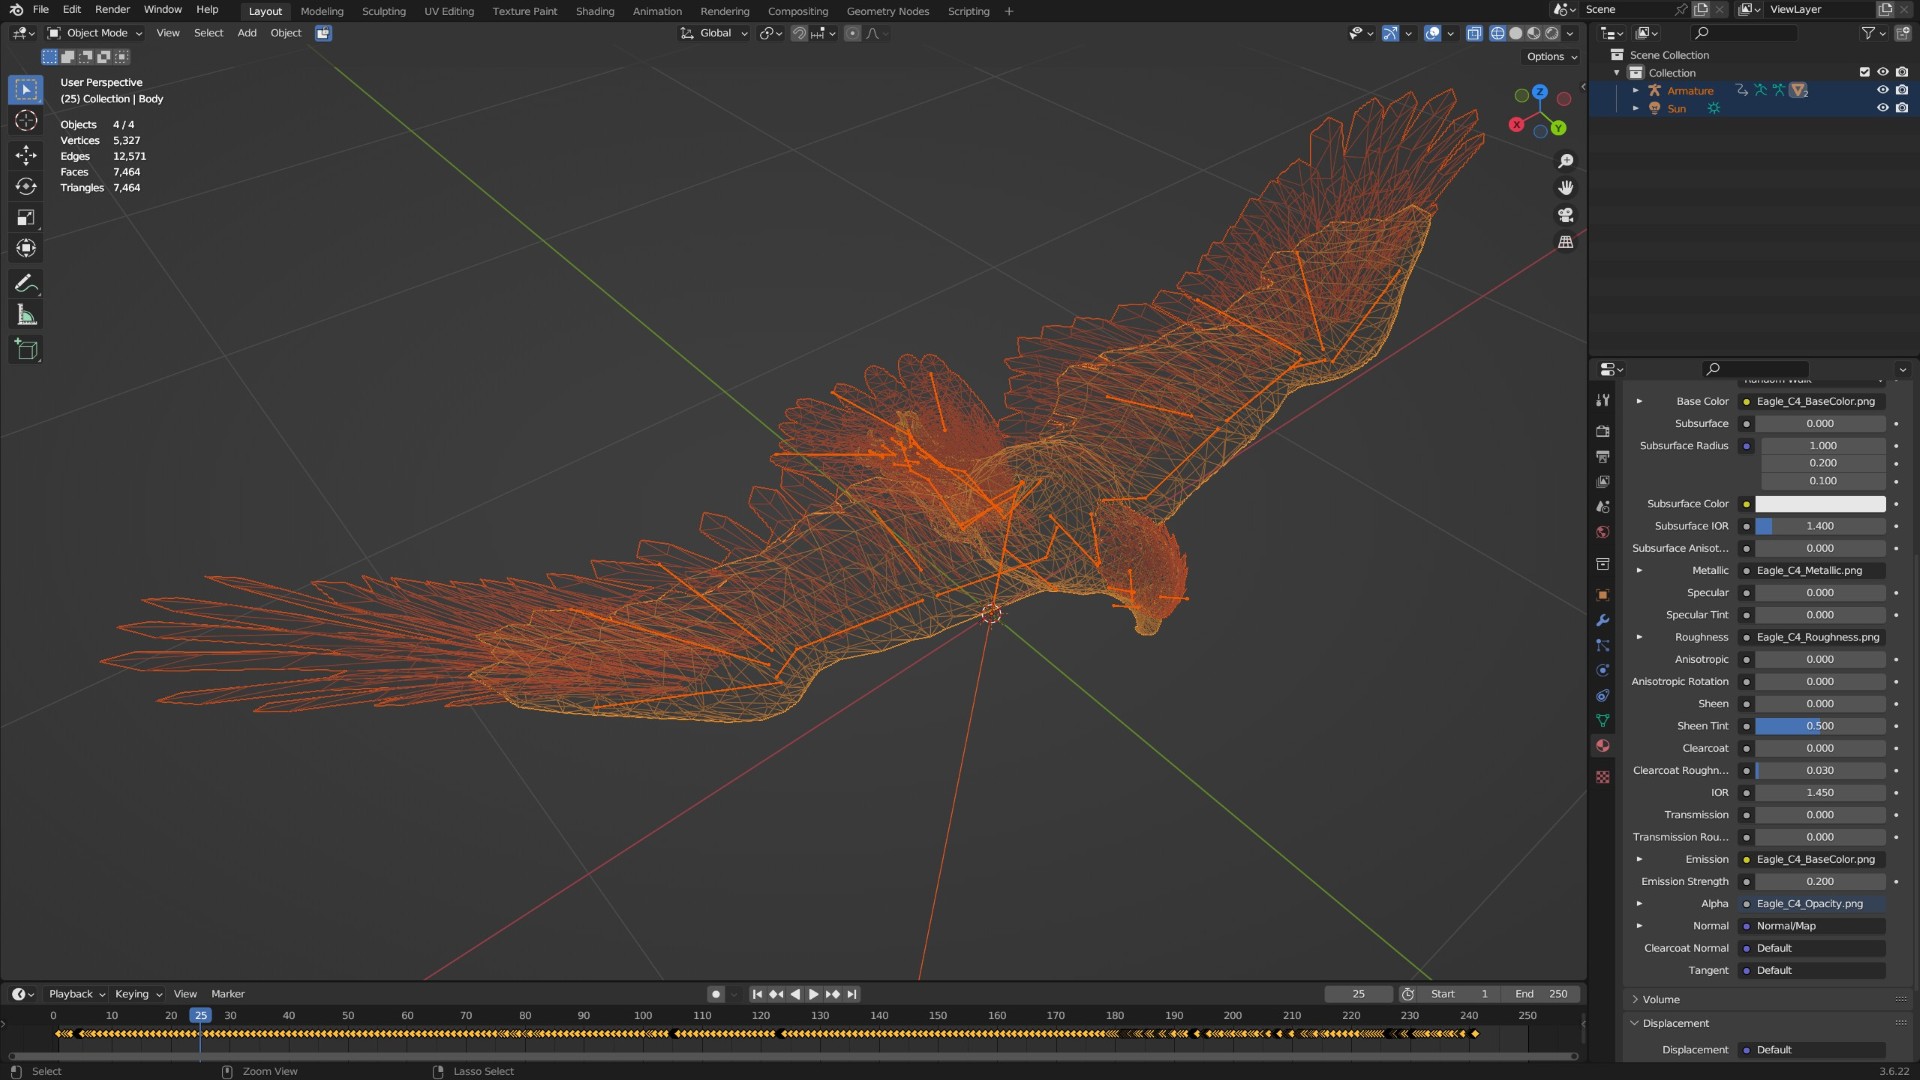Open the Modifiers wrench properties tab
Viewport: 1920px width, 1080px height.
click(1603, 620)
